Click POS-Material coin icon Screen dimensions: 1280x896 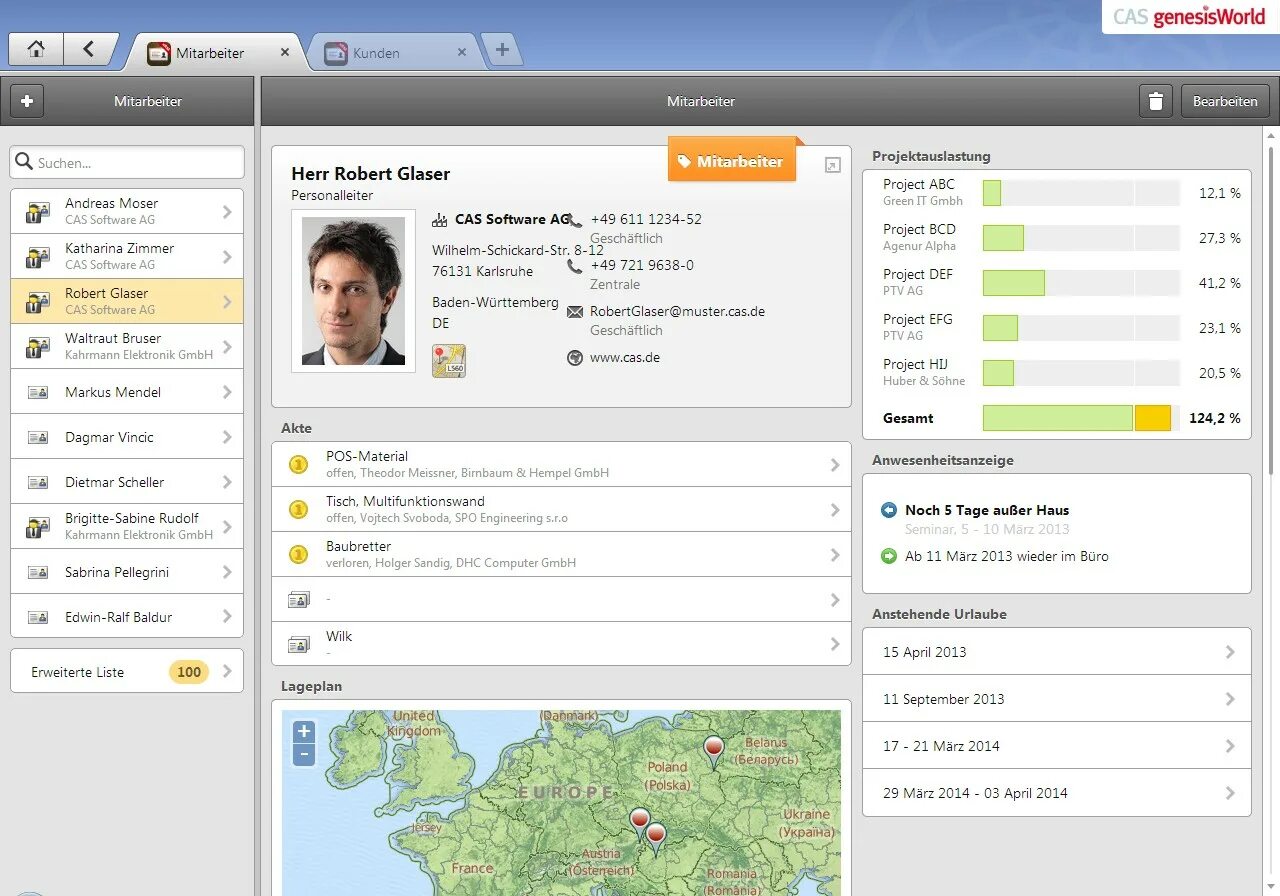point(298,464)
